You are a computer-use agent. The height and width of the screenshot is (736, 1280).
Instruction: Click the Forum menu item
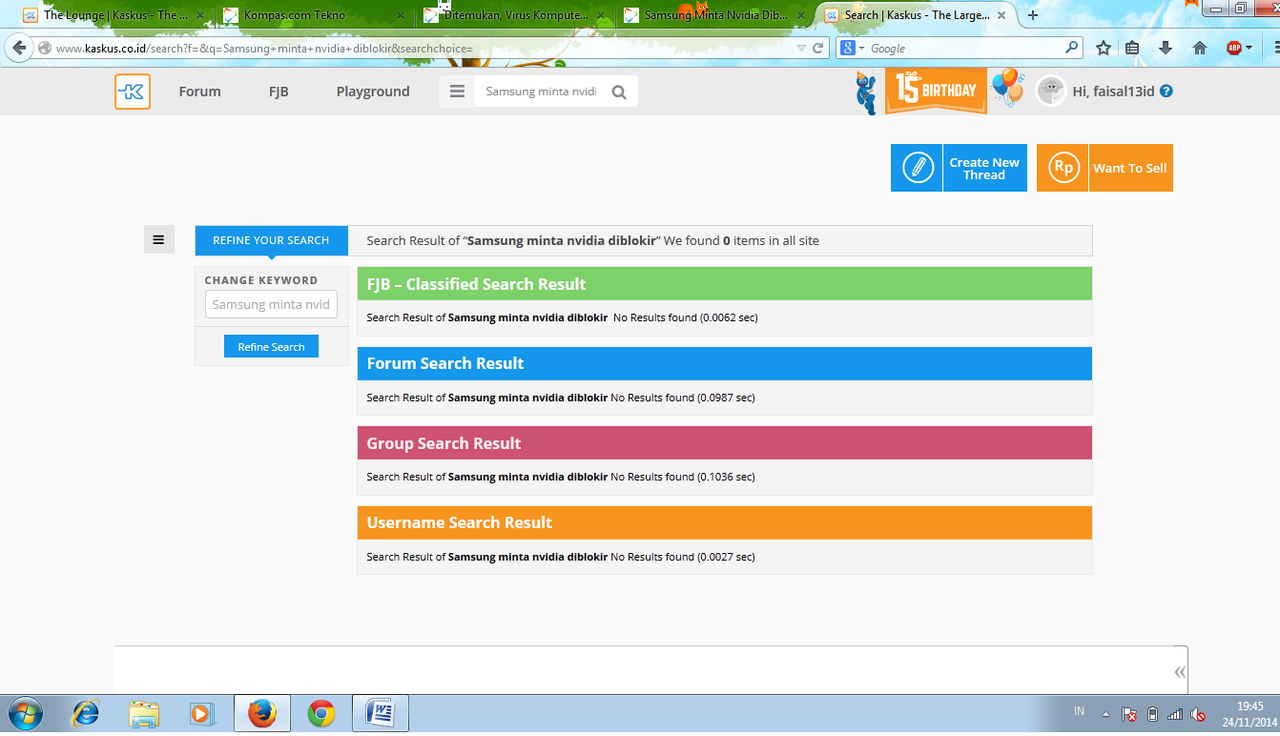200,91
